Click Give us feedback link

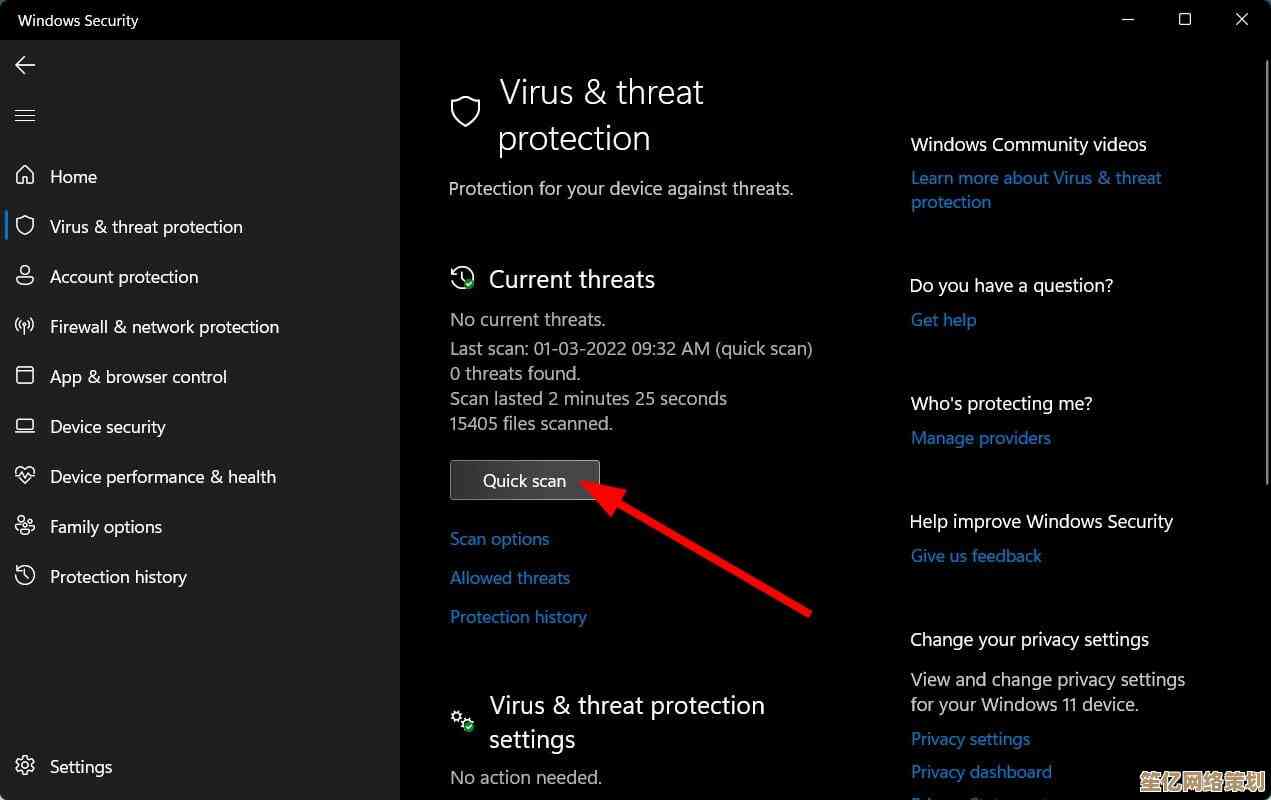pyautogui.click(x=976, y=556)
